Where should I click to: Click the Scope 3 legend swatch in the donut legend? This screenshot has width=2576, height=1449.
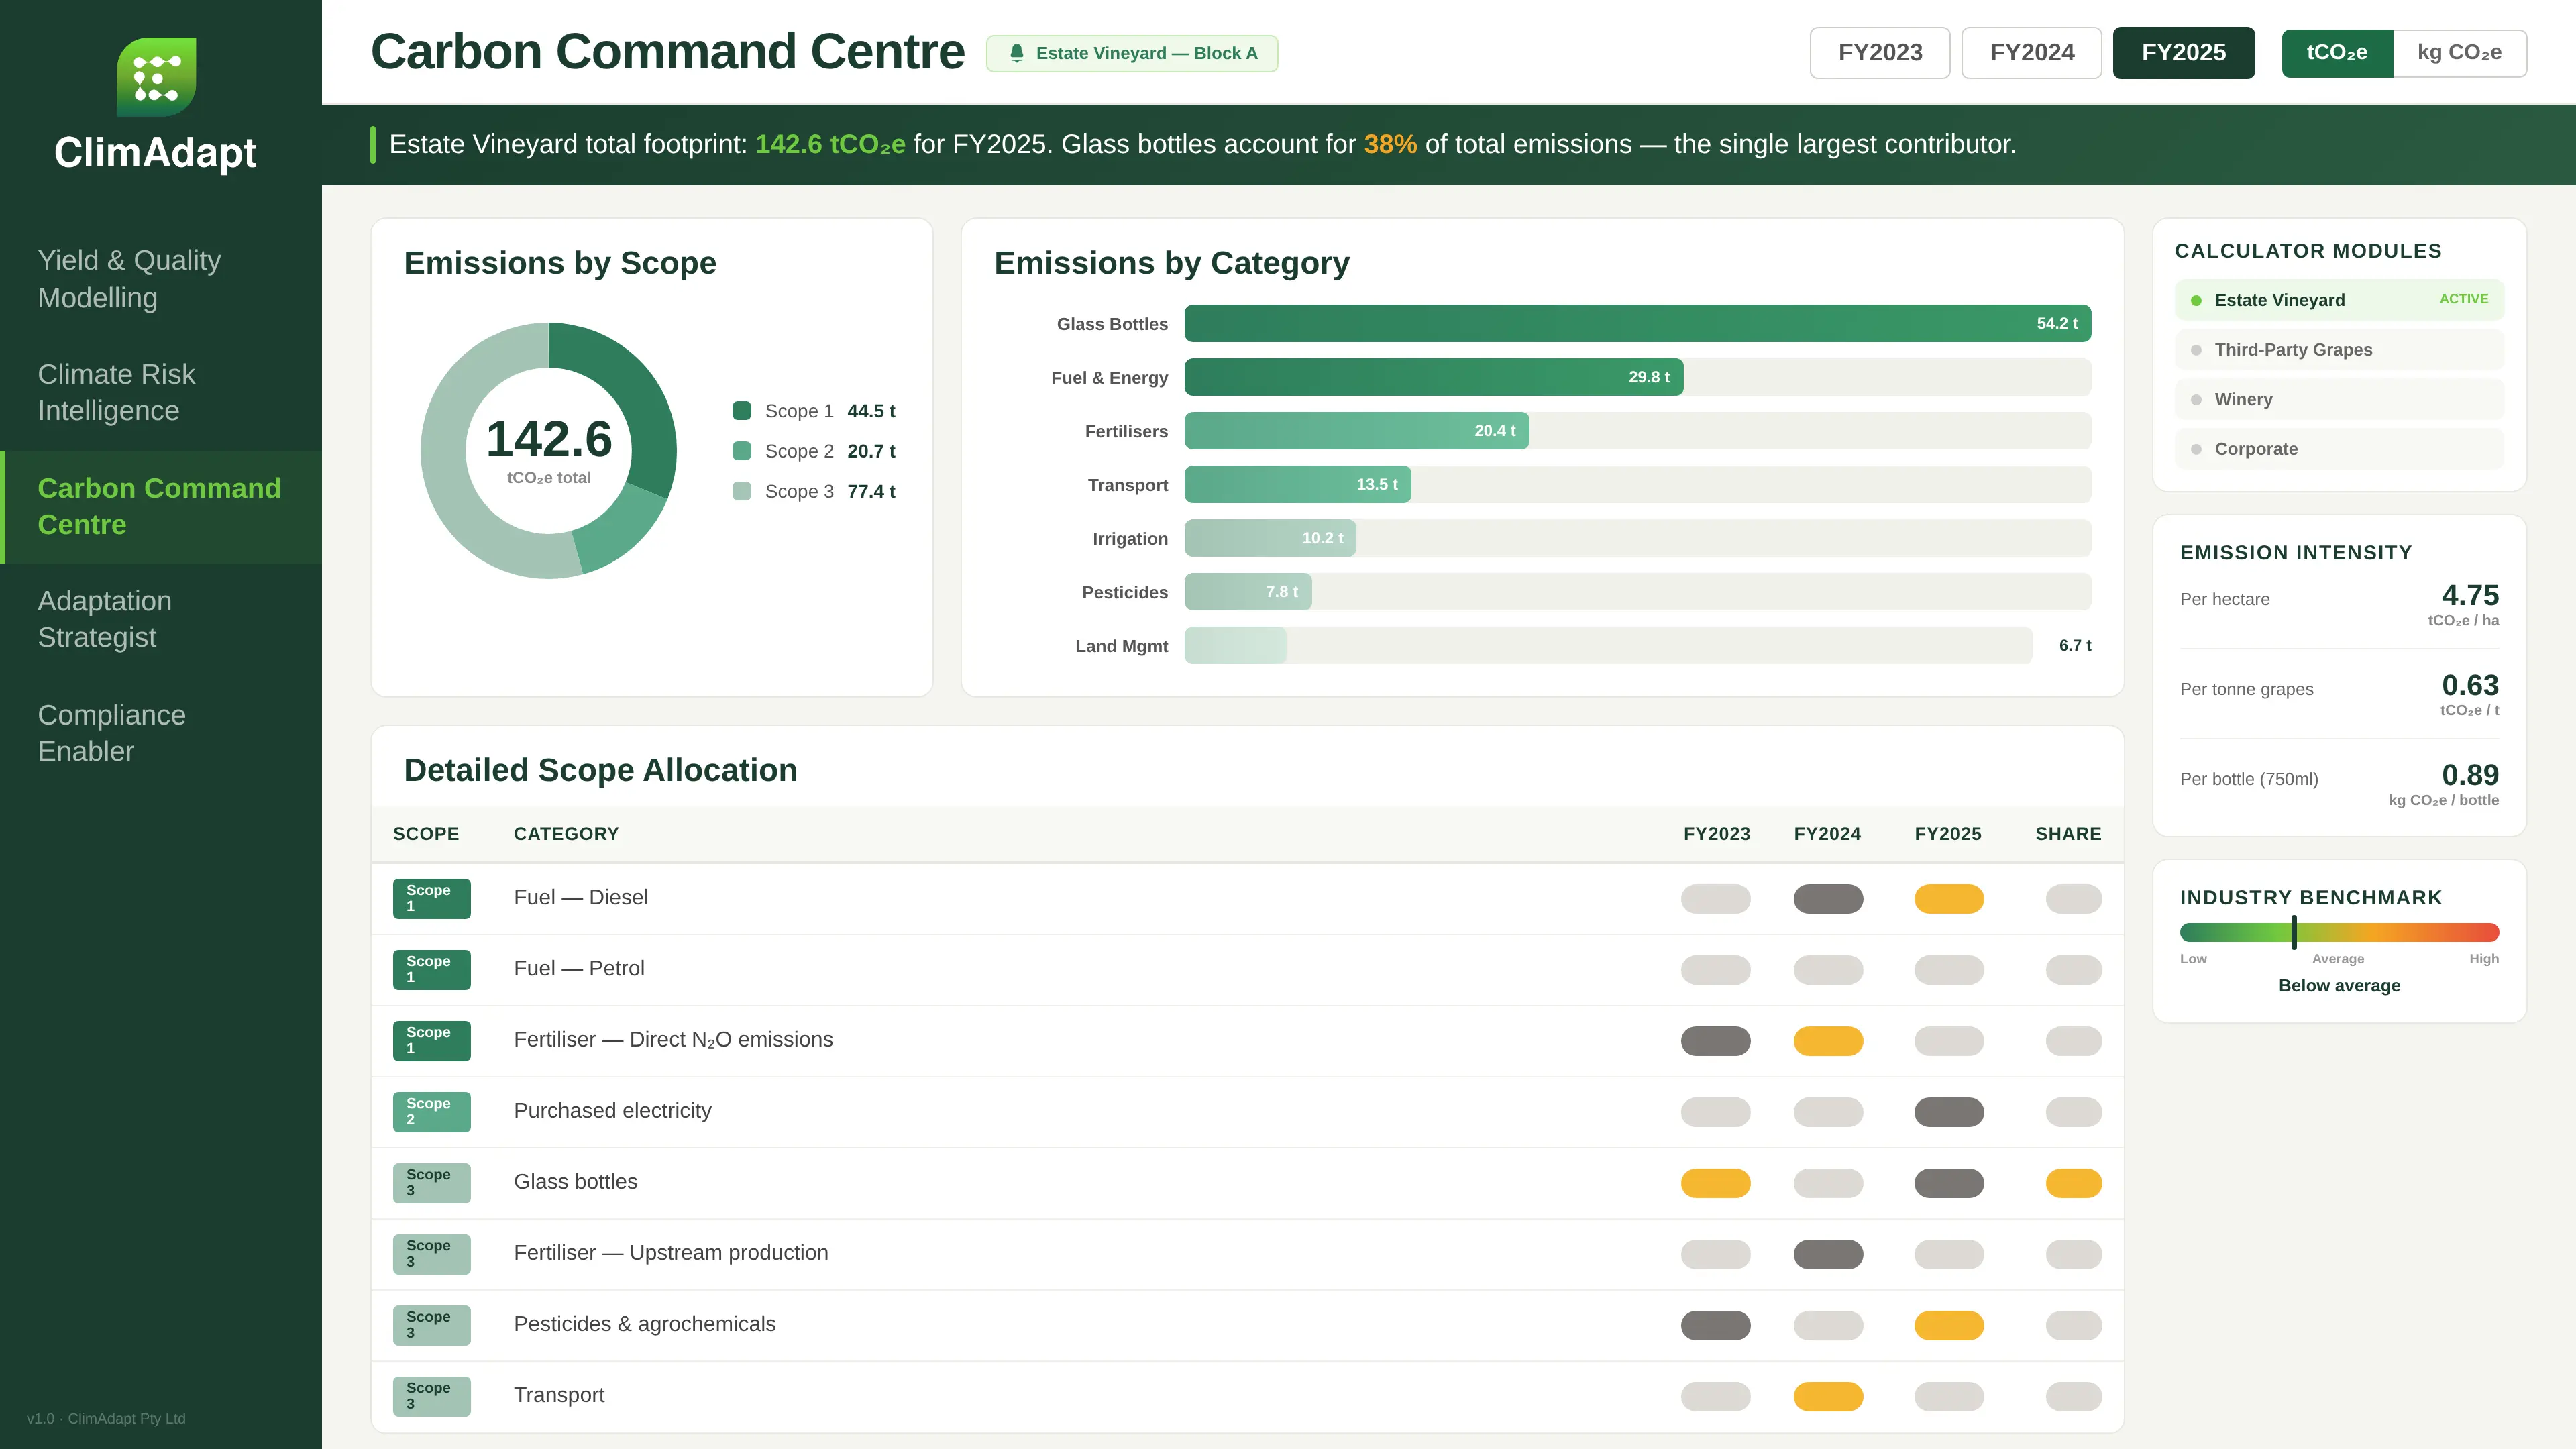coord(741,491)
